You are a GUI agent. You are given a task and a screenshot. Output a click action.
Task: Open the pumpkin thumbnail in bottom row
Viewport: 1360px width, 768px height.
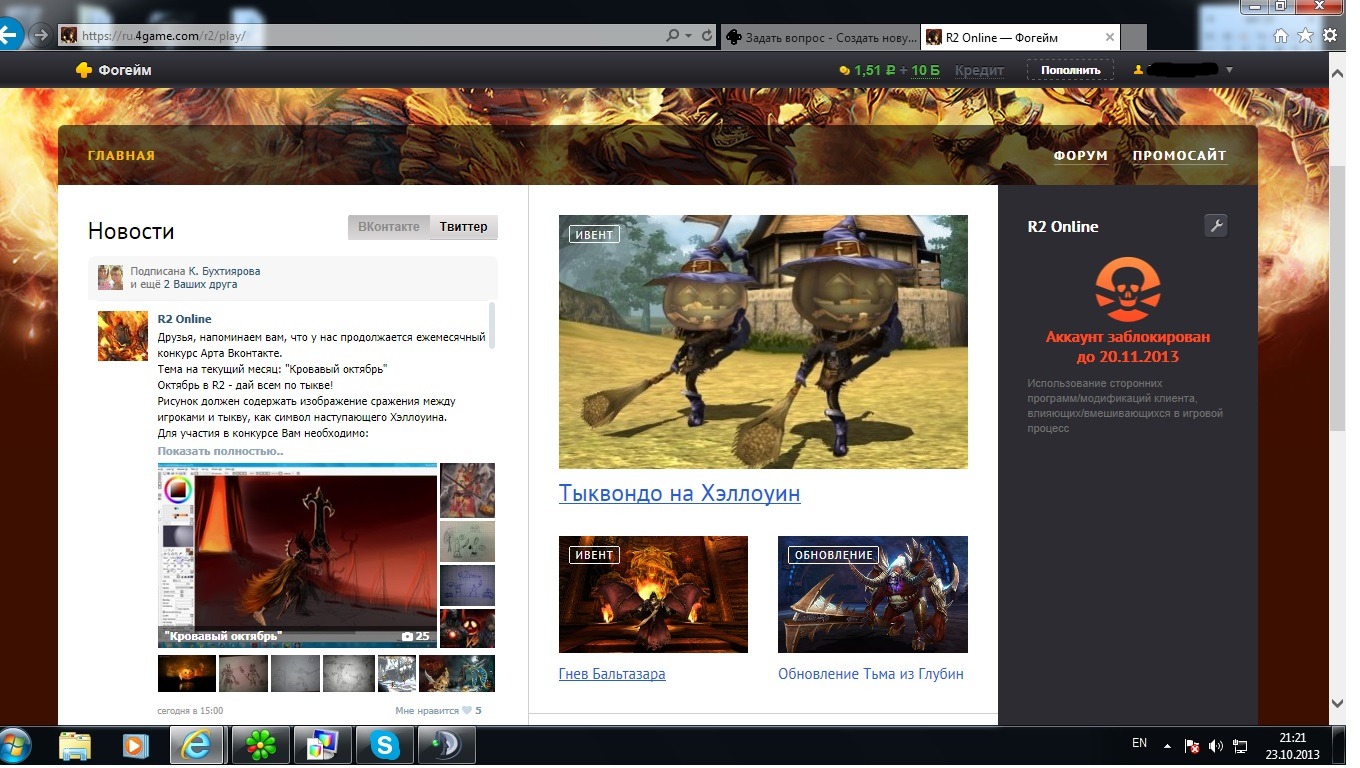click(186, 673)
